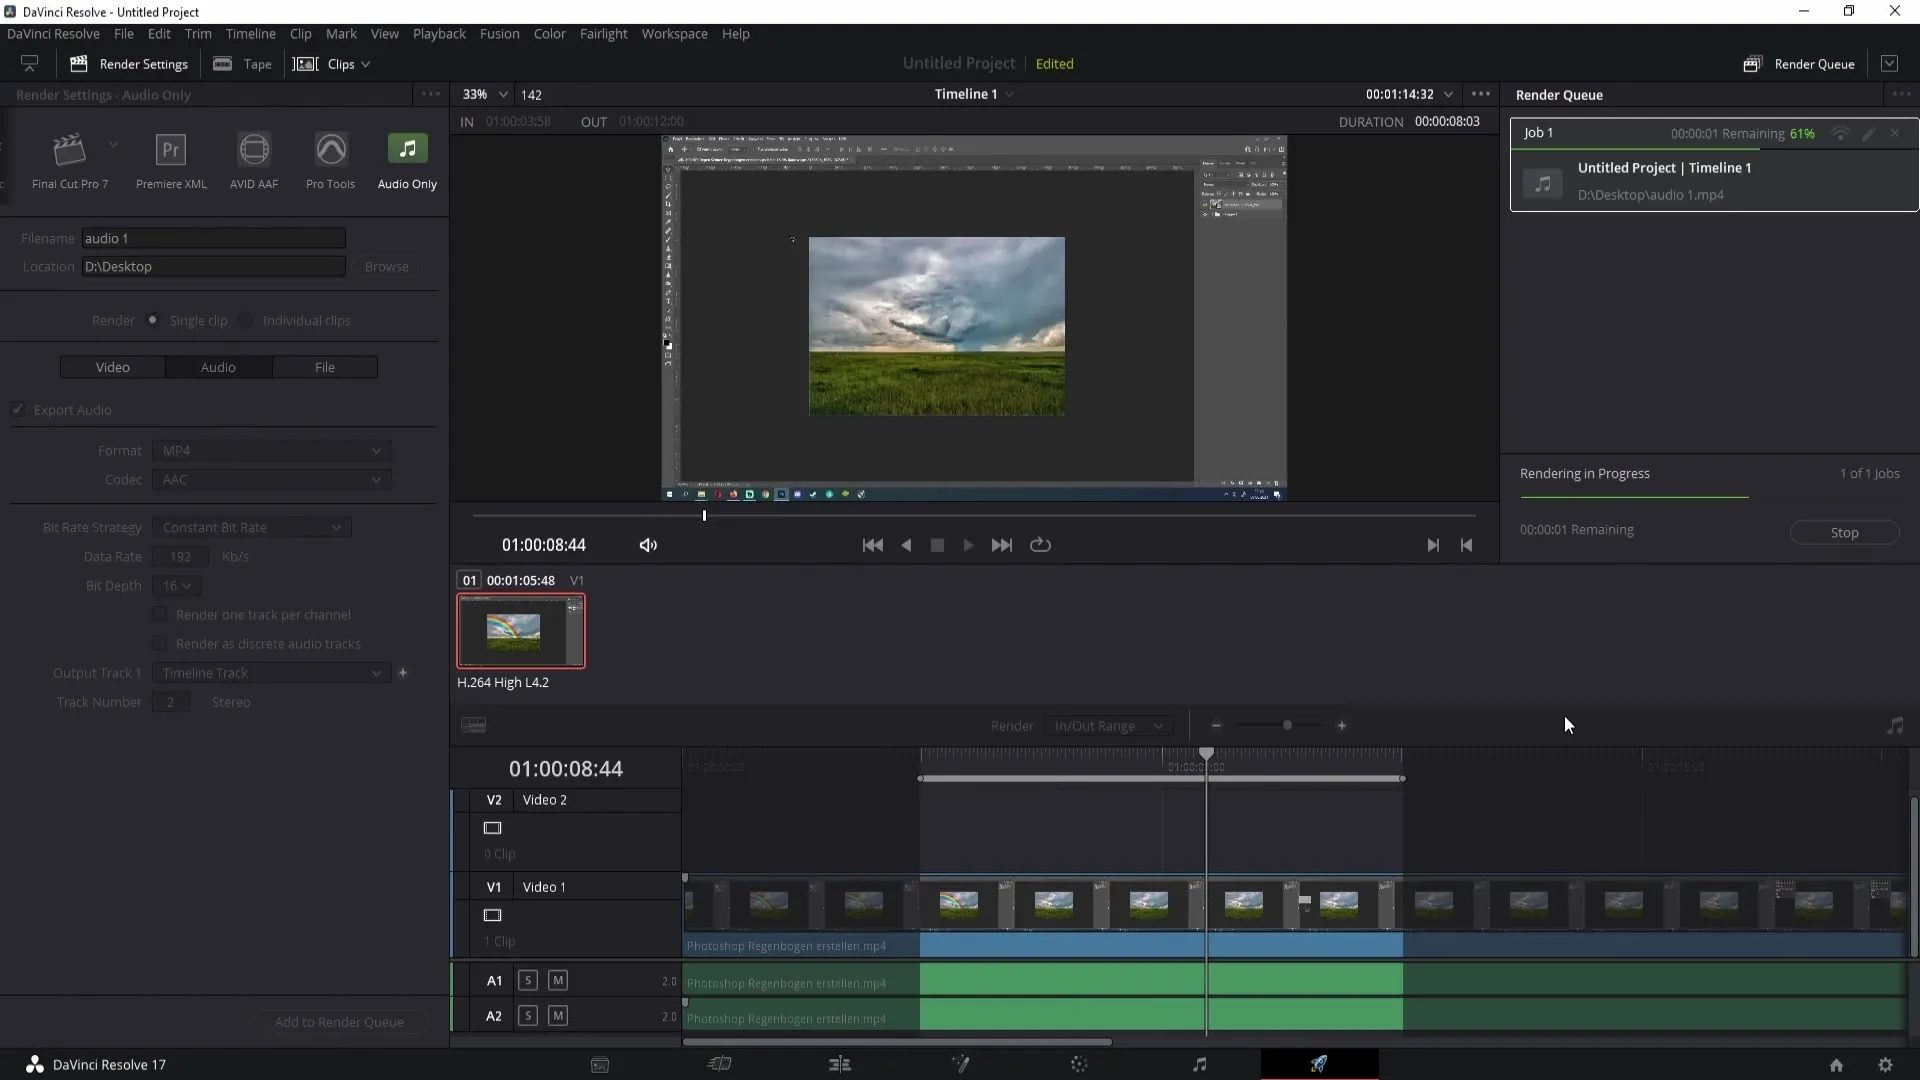Expand the Bit Rate Strategy dropdown
The width and height of the screenshot is (1920, 1080).
pos(335,526)
